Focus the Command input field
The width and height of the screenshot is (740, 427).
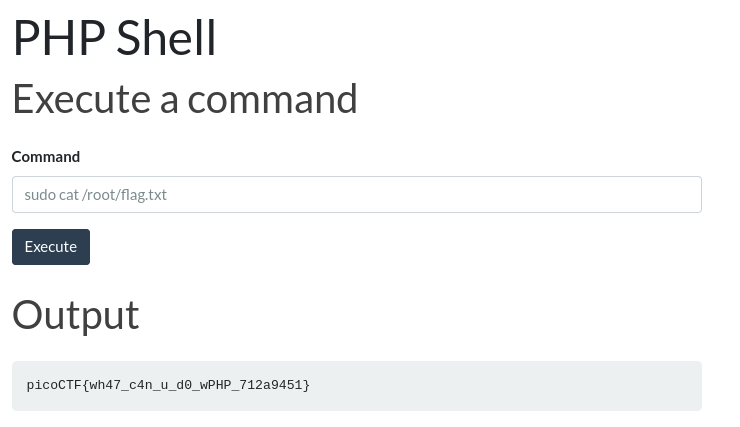tap(357, 194)
